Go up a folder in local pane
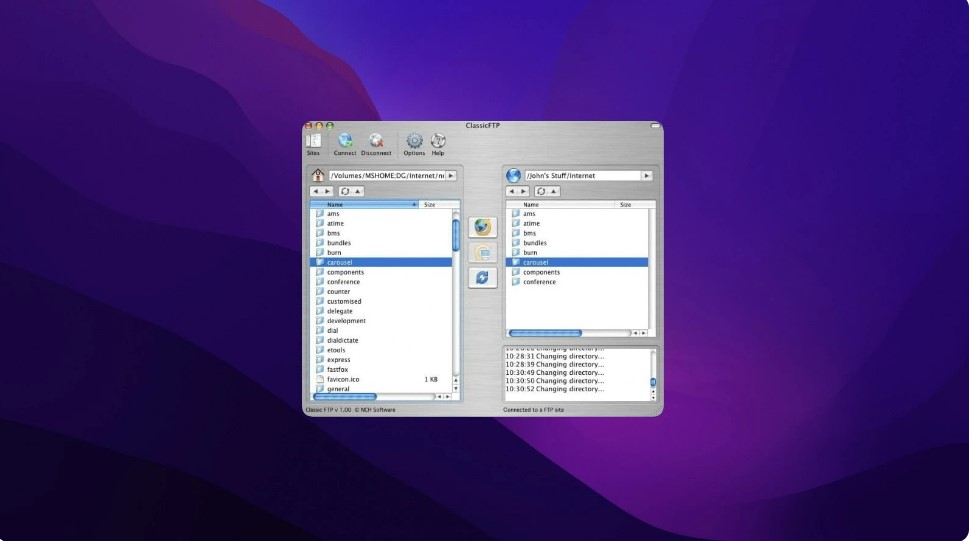This screenshot has height=541, width=969. 357,192
